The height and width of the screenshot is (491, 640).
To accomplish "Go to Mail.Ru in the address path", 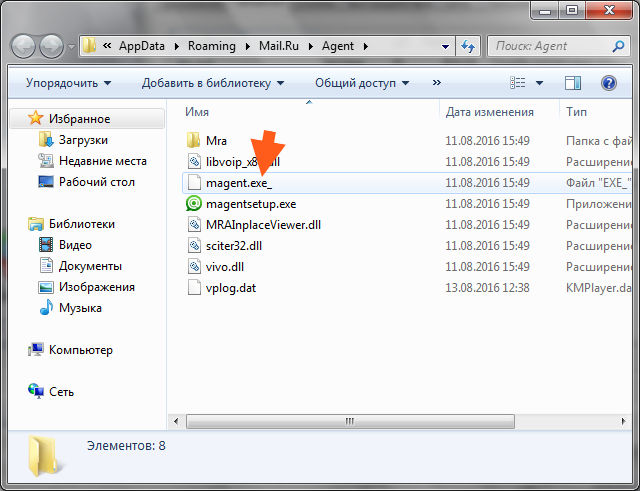I will click(279, 46).
